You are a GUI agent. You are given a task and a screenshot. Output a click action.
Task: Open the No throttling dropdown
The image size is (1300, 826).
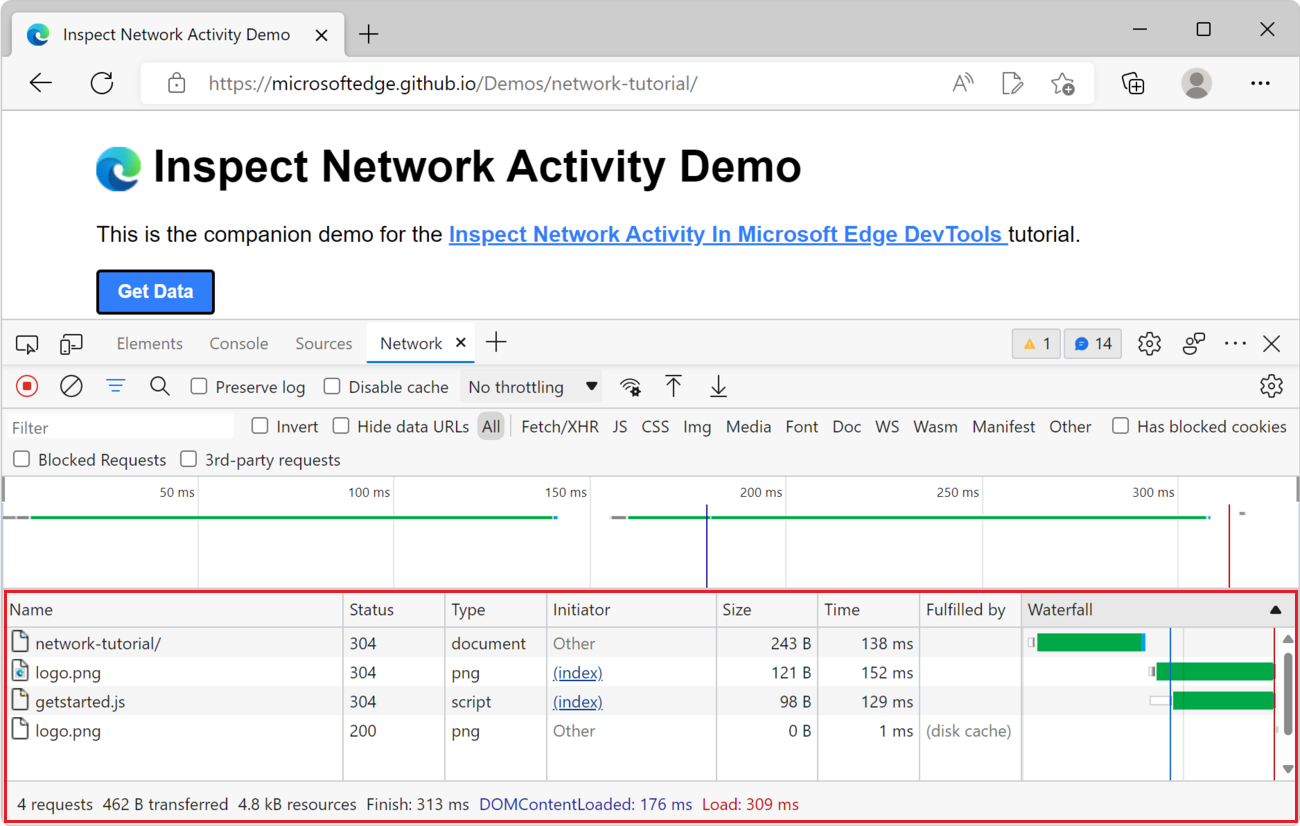coord(530,386)
